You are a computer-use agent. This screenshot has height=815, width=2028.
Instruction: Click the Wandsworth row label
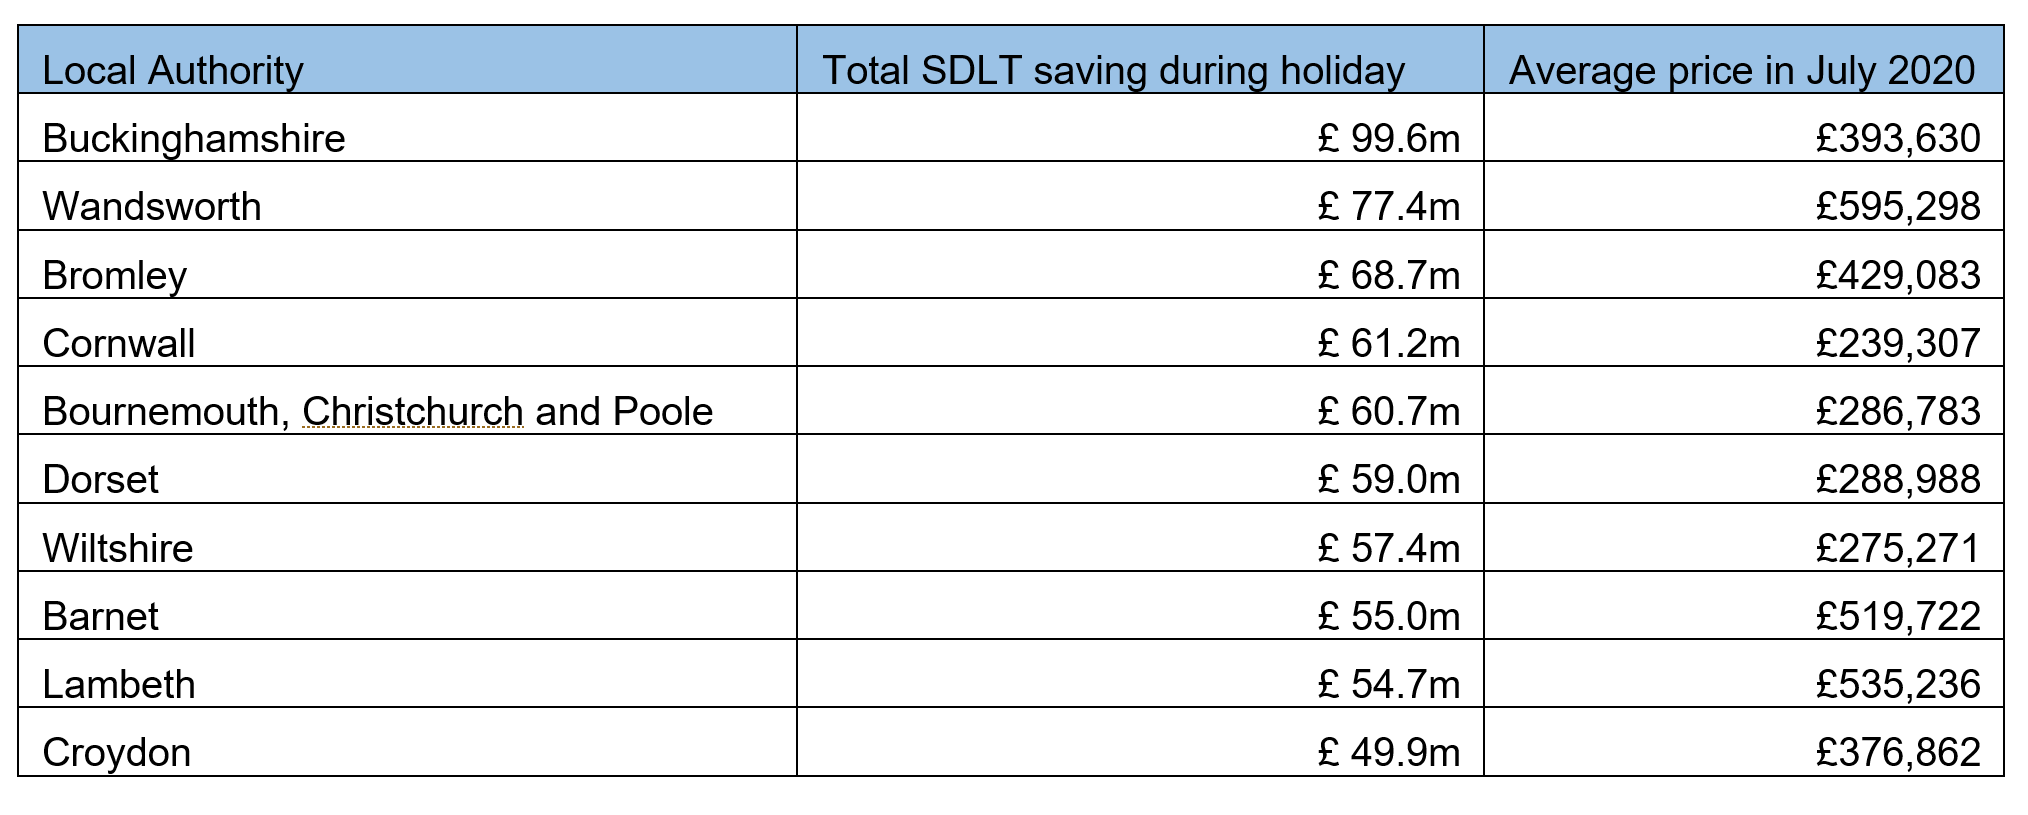pos(152,206)
